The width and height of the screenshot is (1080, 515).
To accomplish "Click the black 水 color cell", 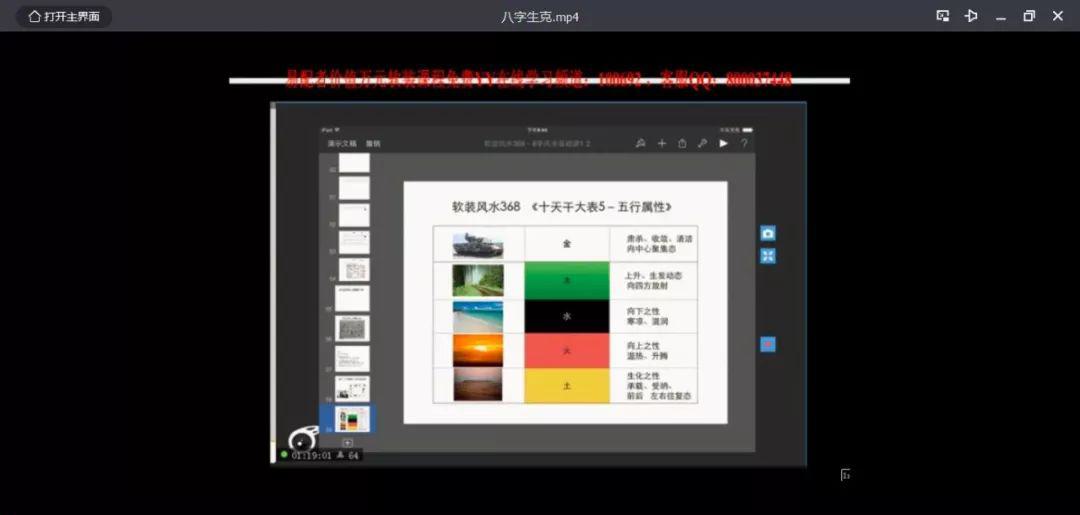I will [x=567, y=317].
